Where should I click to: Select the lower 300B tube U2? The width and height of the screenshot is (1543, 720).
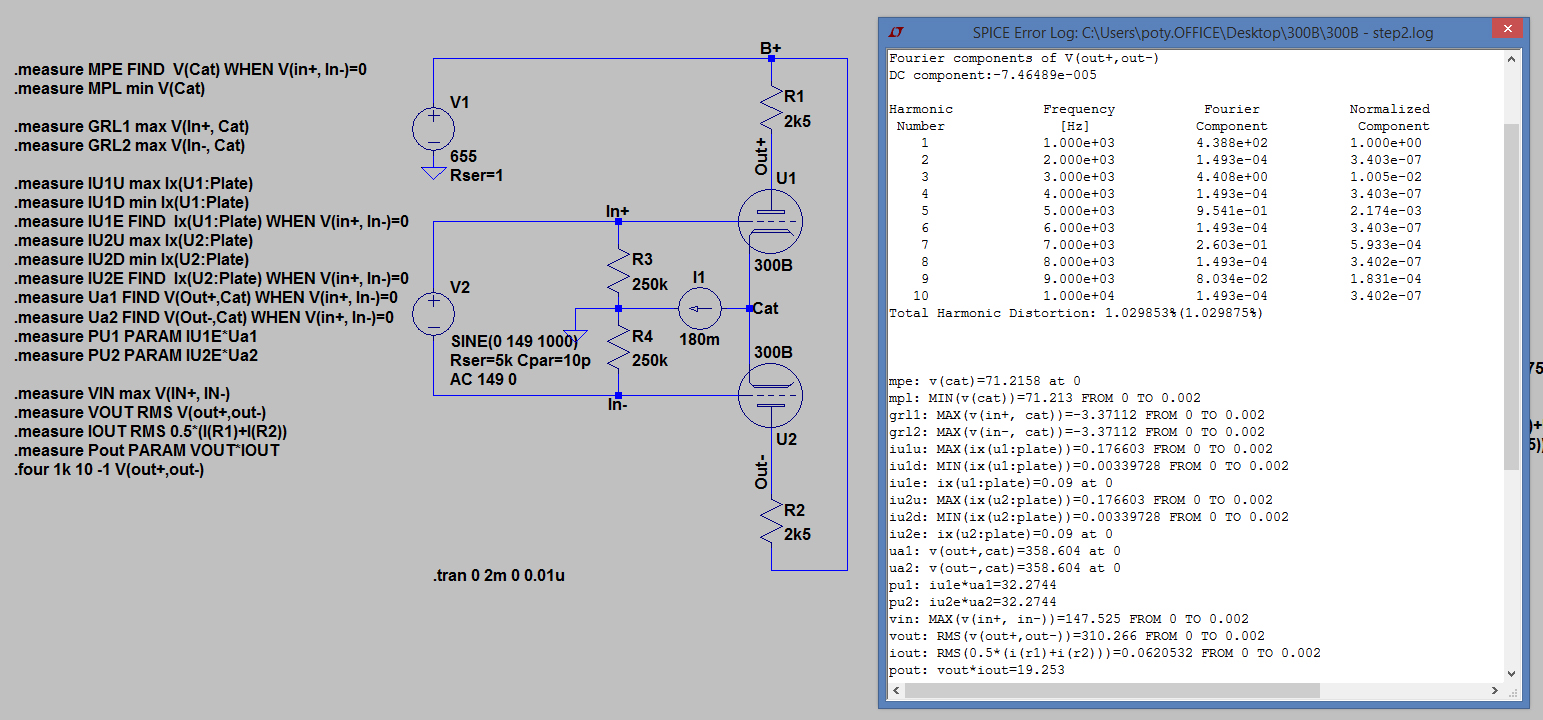click(770, 394)
